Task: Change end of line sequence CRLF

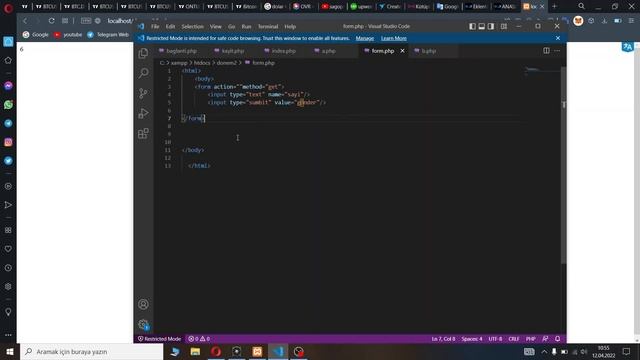Action: 514,339
